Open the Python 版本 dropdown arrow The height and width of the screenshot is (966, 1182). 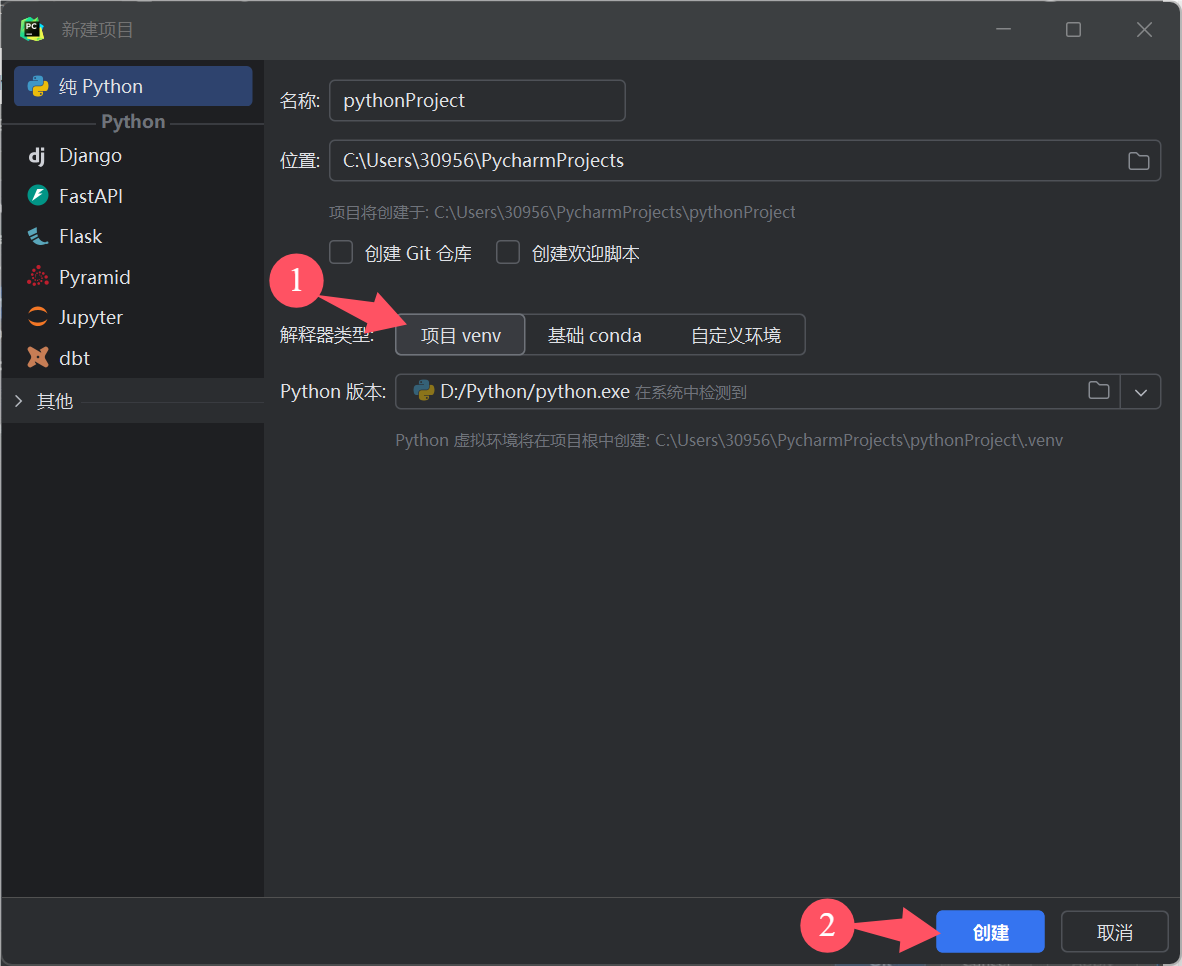point(1141,392)
